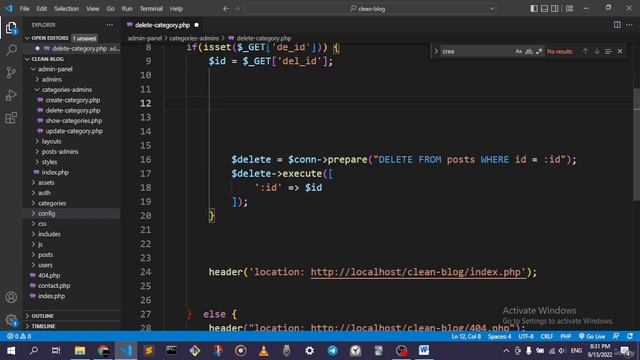This screenshot has height=360, width=640.
Task: Toggle the primary side bar layout button
Action: tap(534, 9)
